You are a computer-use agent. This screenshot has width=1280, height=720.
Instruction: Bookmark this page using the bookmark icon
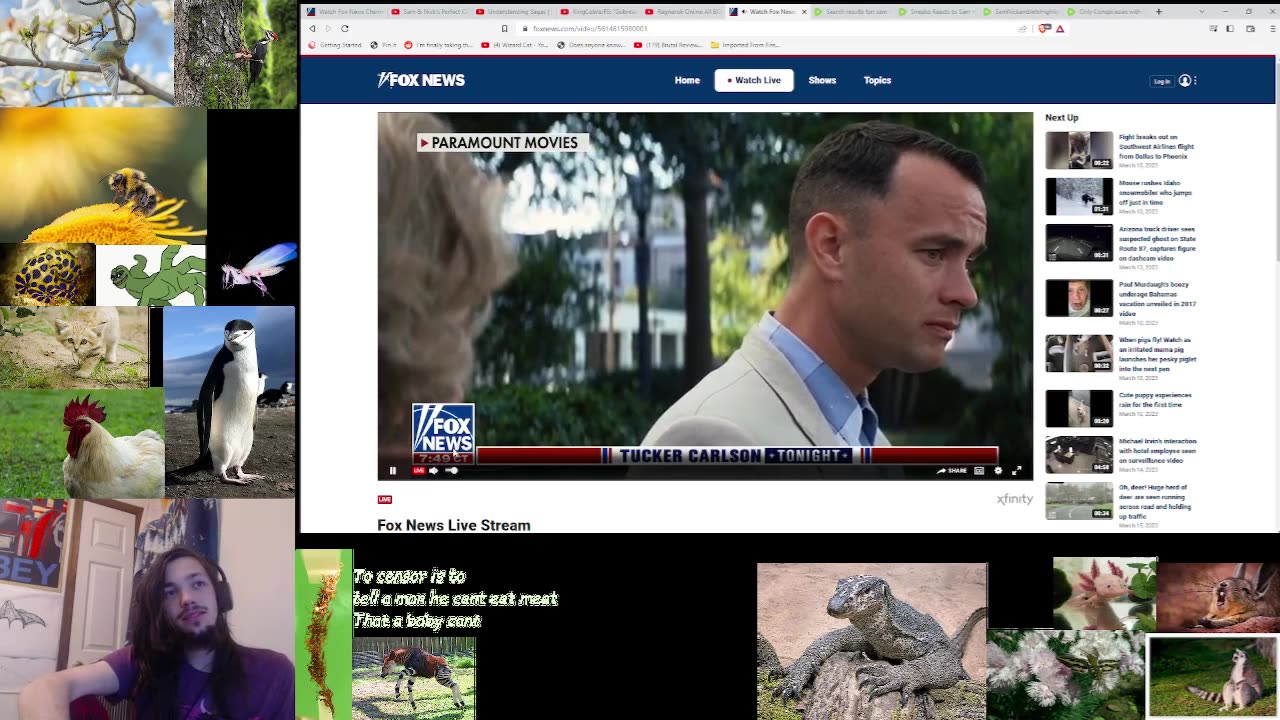click(x=504, y=28)
